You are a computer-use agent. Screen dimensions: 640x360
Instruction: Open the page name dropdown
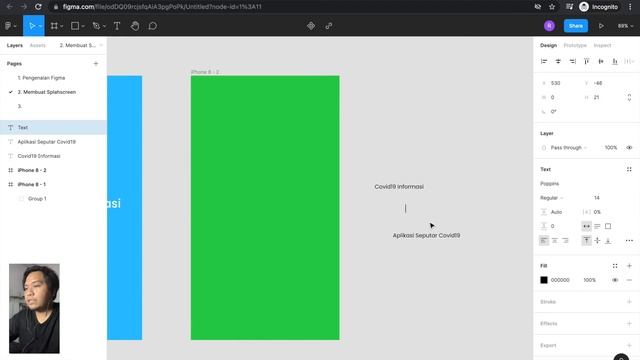(x=81, y=45)
